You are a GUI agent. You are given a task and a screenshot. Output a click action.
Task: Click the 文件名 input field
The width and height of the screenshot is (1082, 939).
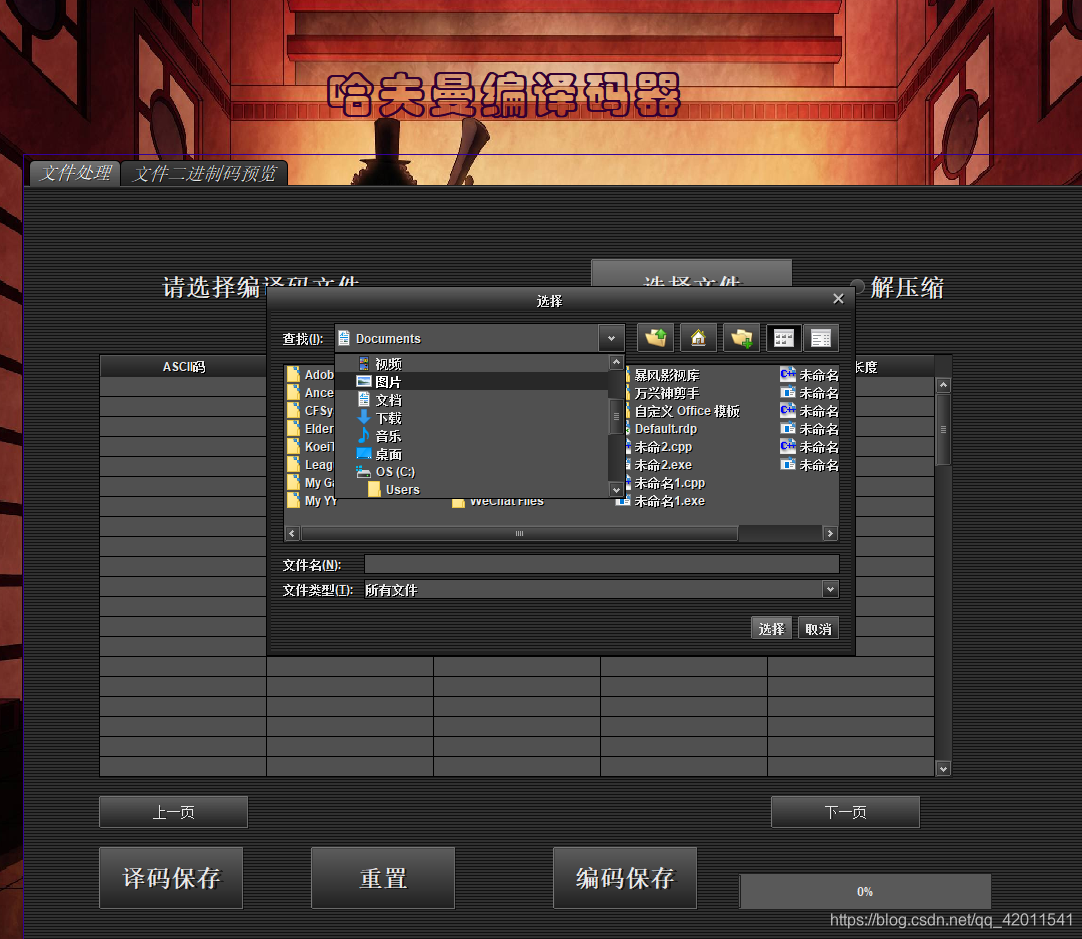[601, 564]
